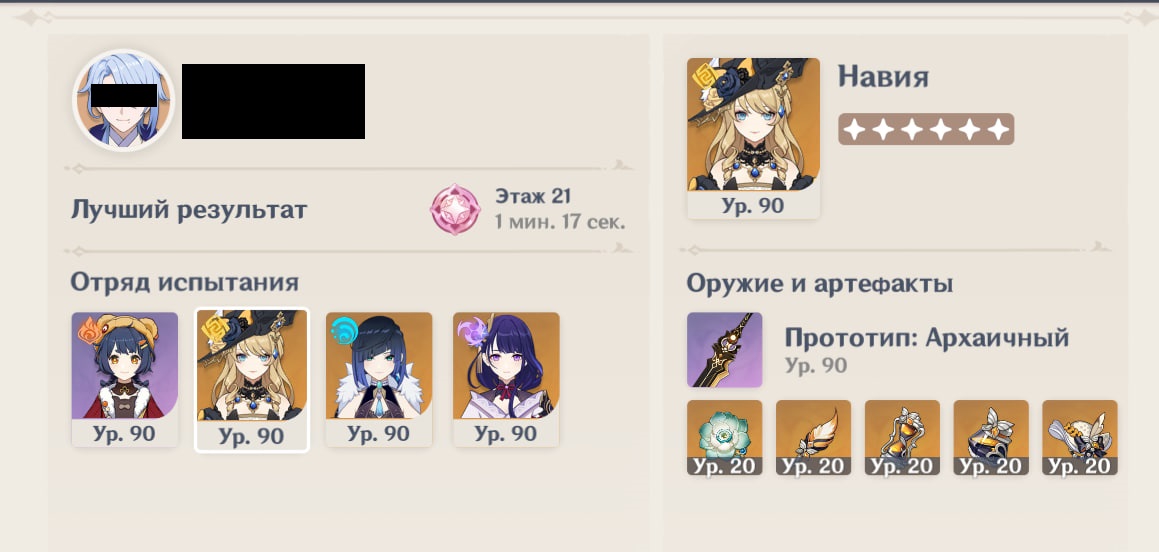The width and height of the screenshot is (1159, 552).
Task: Open the player's round avatar portrait
Action: click(x=123, y=100)
